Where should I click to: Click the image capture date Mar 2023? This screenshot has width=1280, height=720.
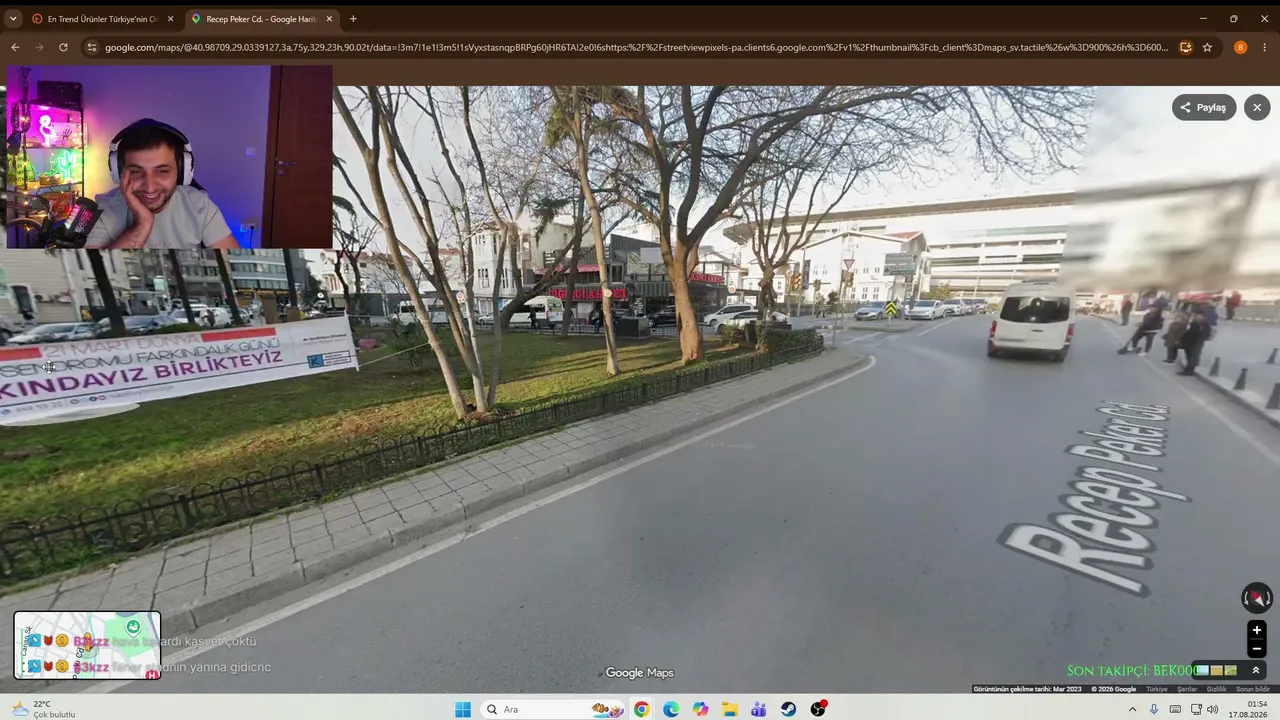[1027, 689]
